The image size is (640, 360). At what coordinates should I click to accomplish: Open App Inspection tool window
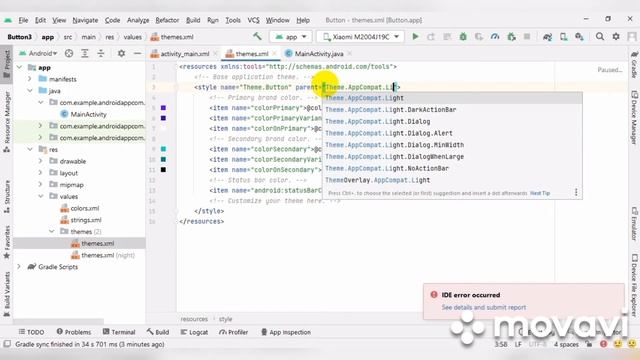[x=286, y=332]
